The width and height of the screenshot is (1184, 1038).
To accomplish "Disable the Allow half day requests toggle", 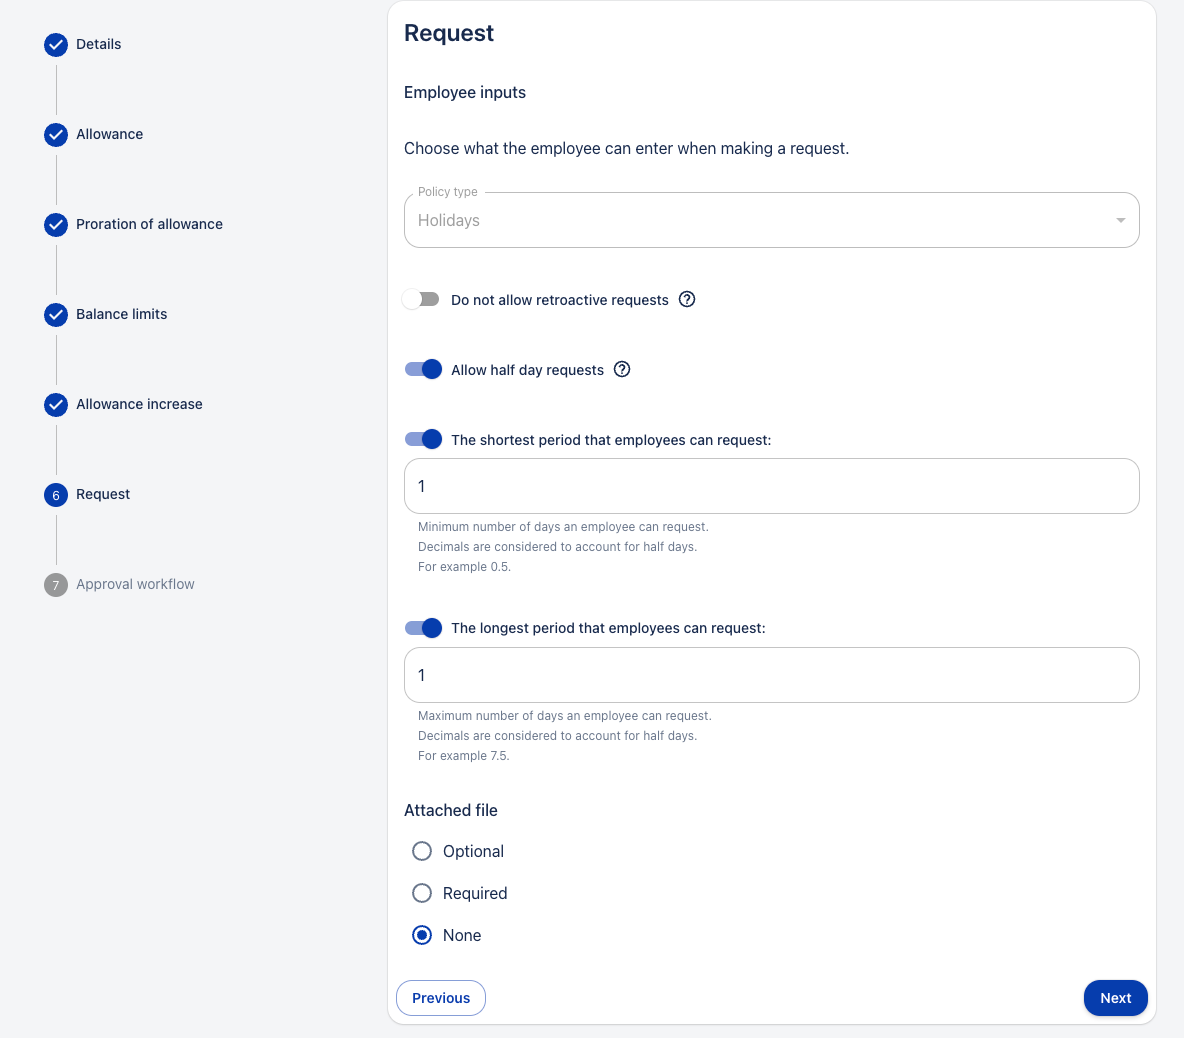I will click(423, 369).
